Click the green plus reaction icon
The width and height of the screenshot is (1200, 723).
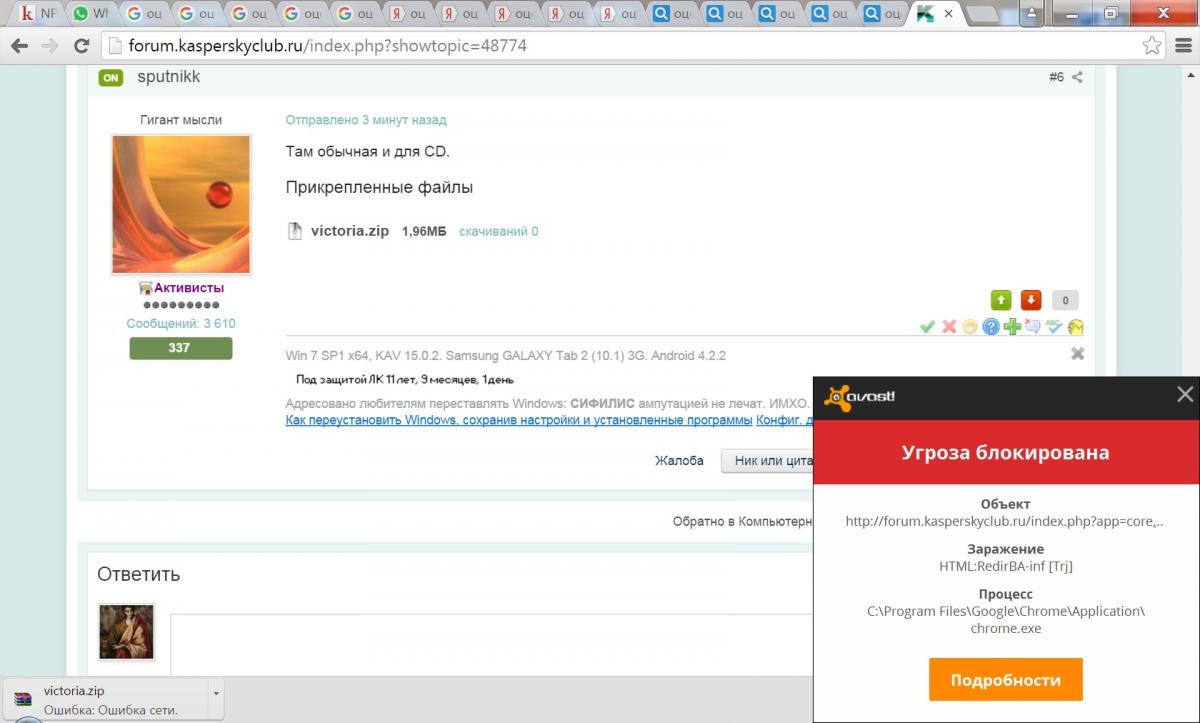(x=1012, y=327)
